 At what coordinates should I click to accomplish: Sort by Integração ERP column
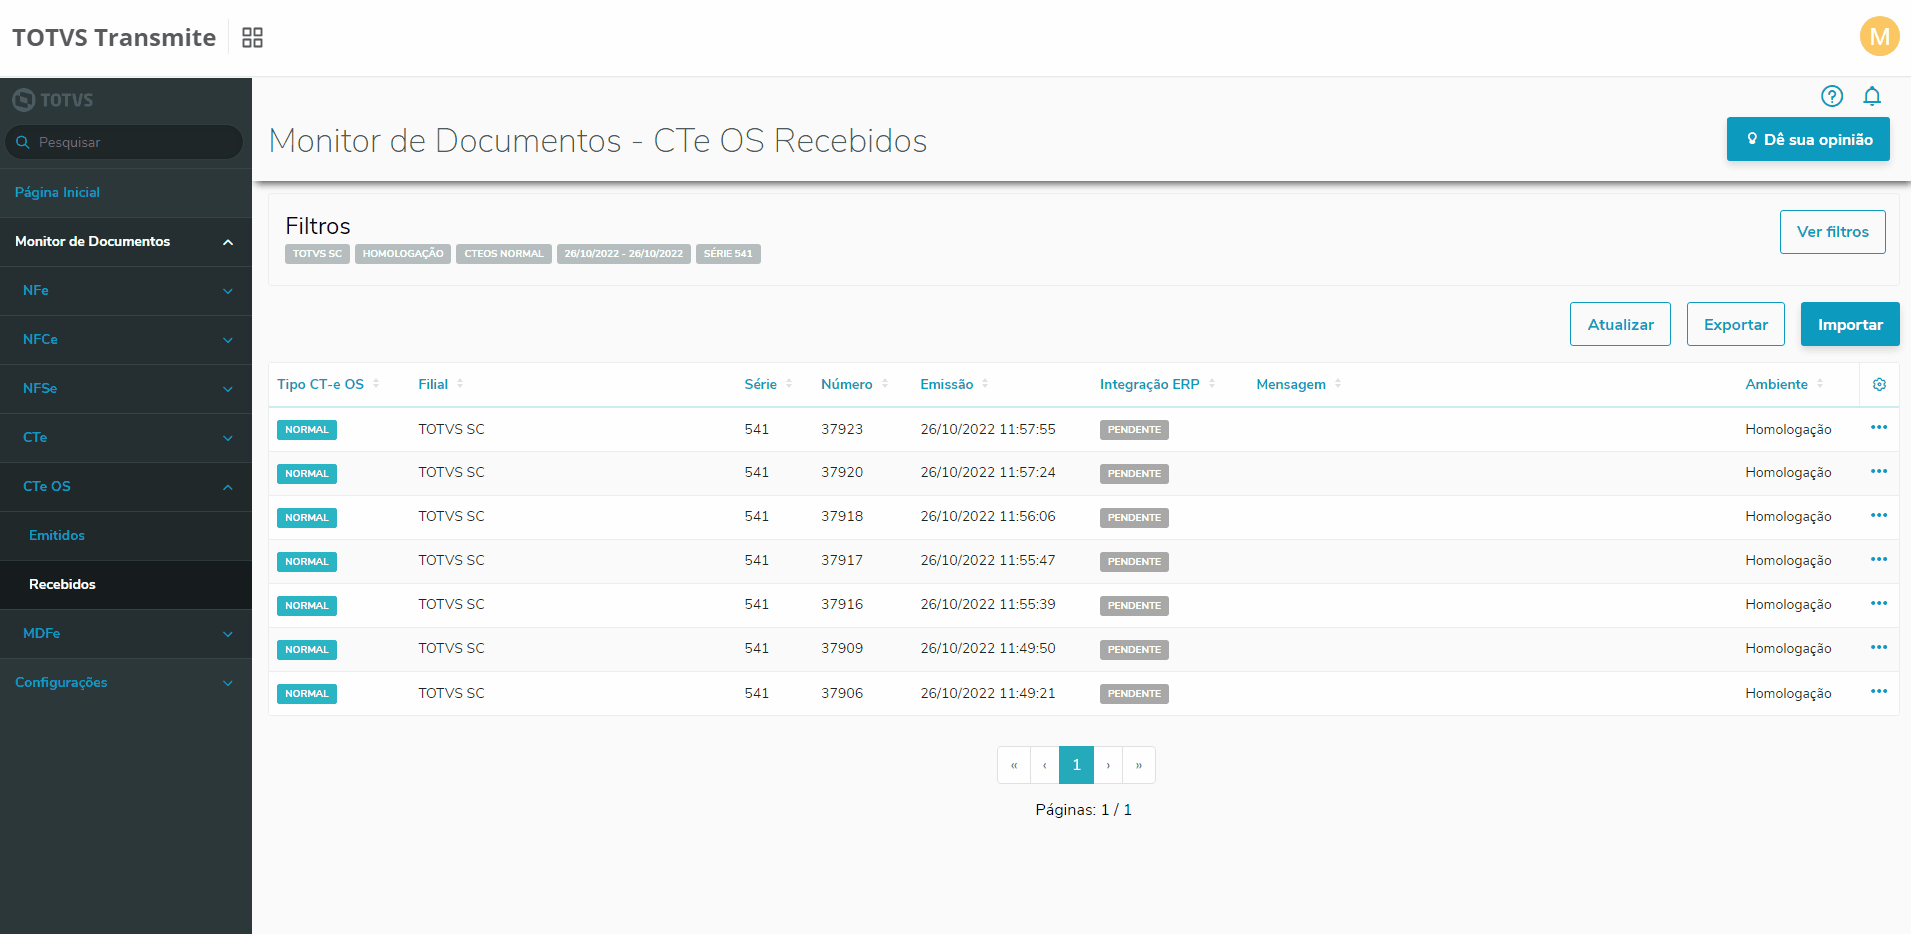pos(1158,384)
